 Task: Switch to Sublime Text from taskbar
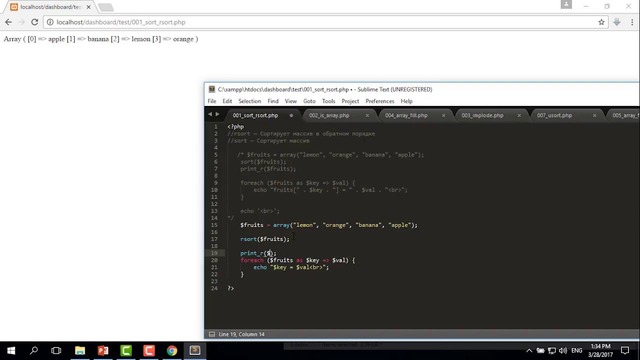[195, 351]
